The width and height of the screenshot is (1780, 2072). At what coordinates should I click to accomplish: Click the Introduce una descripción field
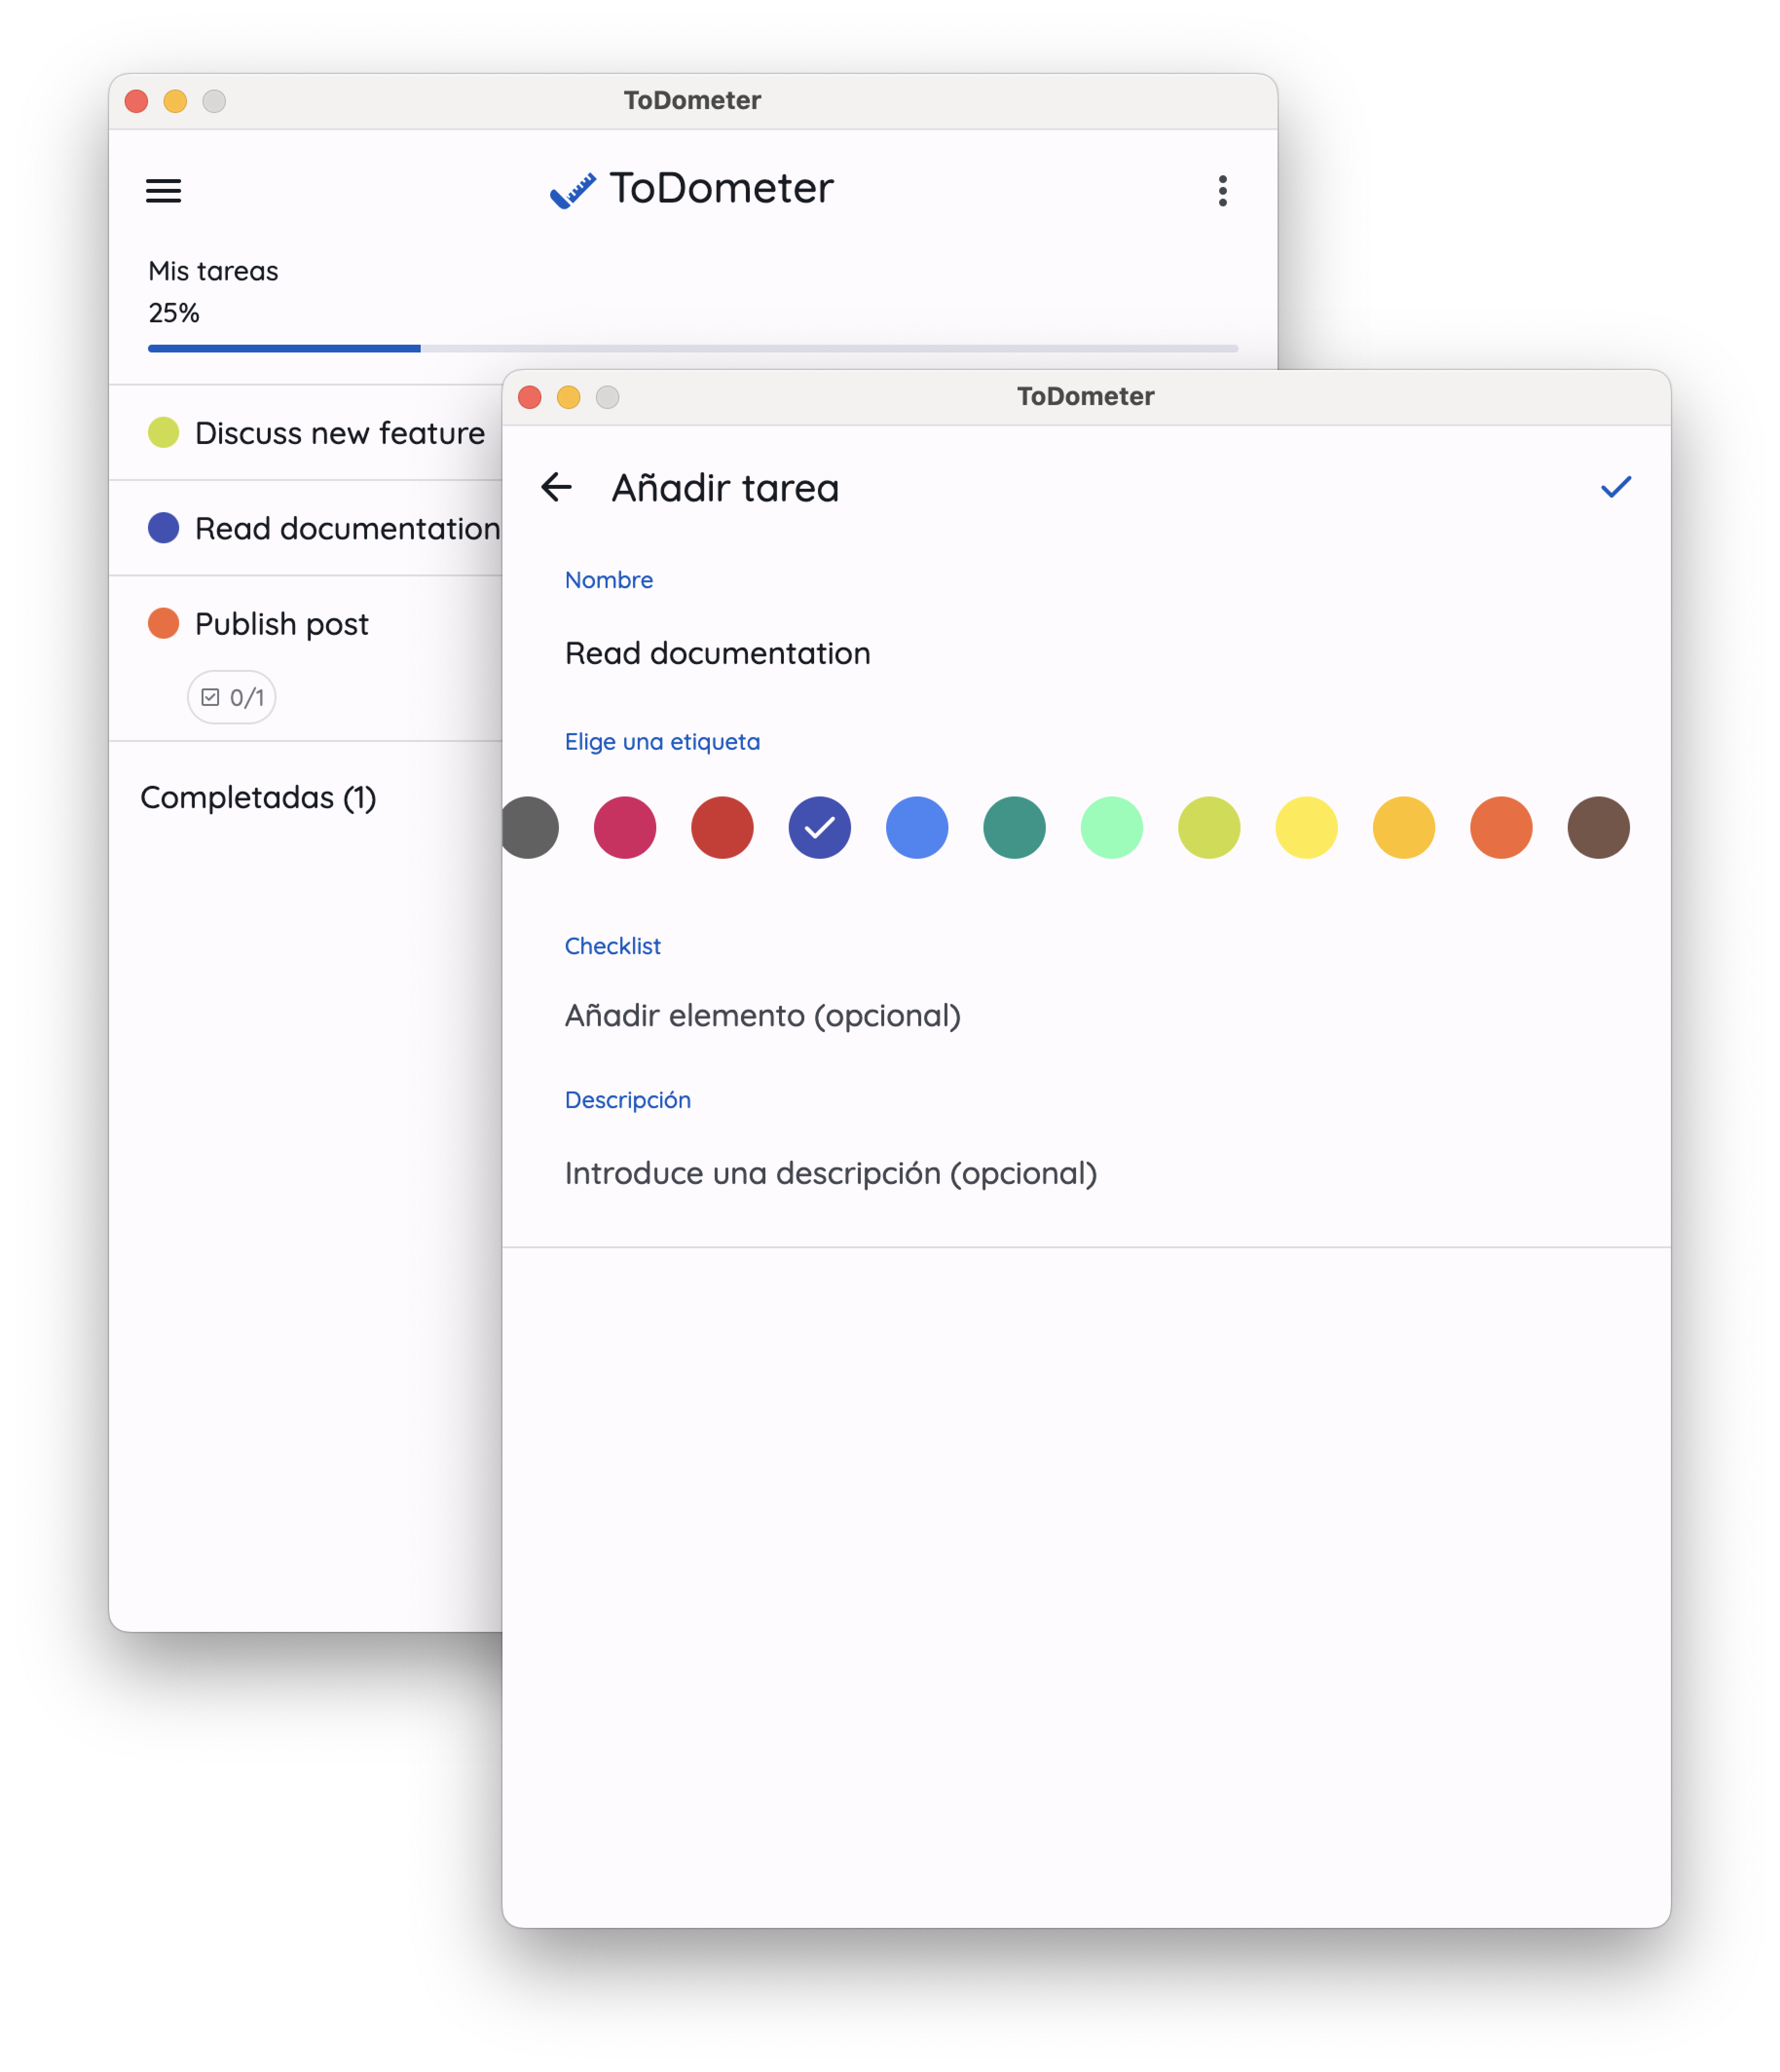click(830, 1172)
